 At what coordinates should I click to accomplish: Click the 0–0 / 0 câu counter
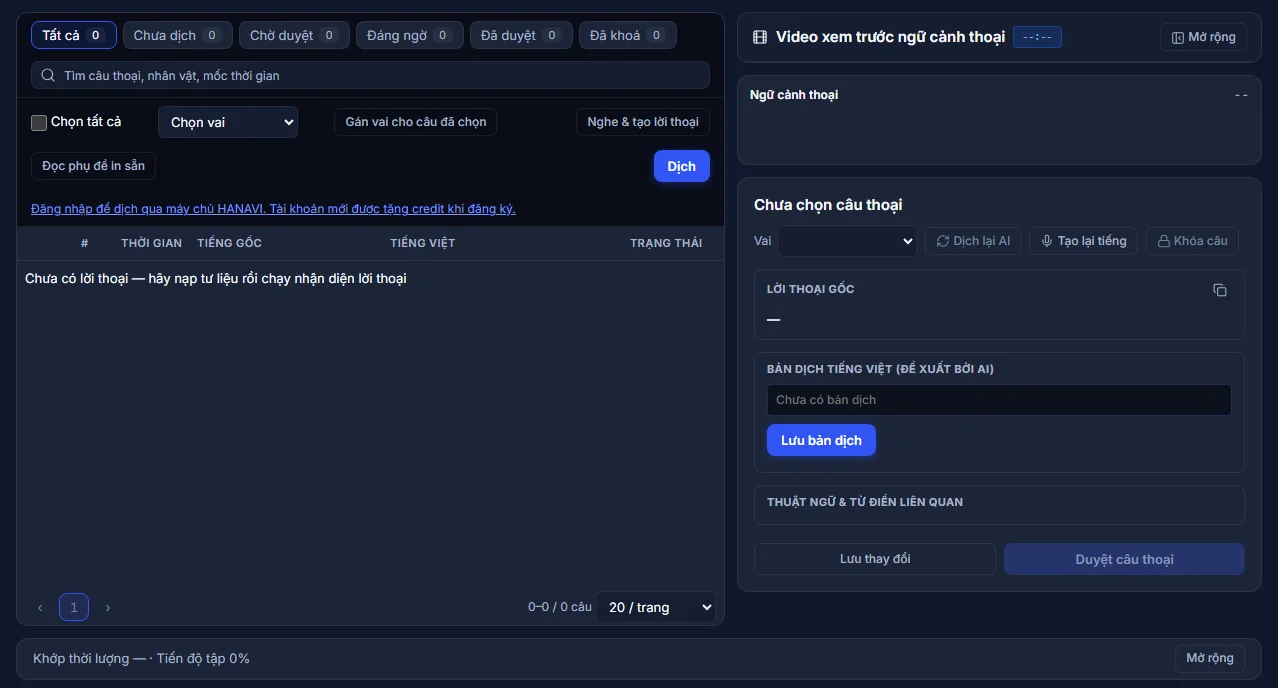pos(560,607)
